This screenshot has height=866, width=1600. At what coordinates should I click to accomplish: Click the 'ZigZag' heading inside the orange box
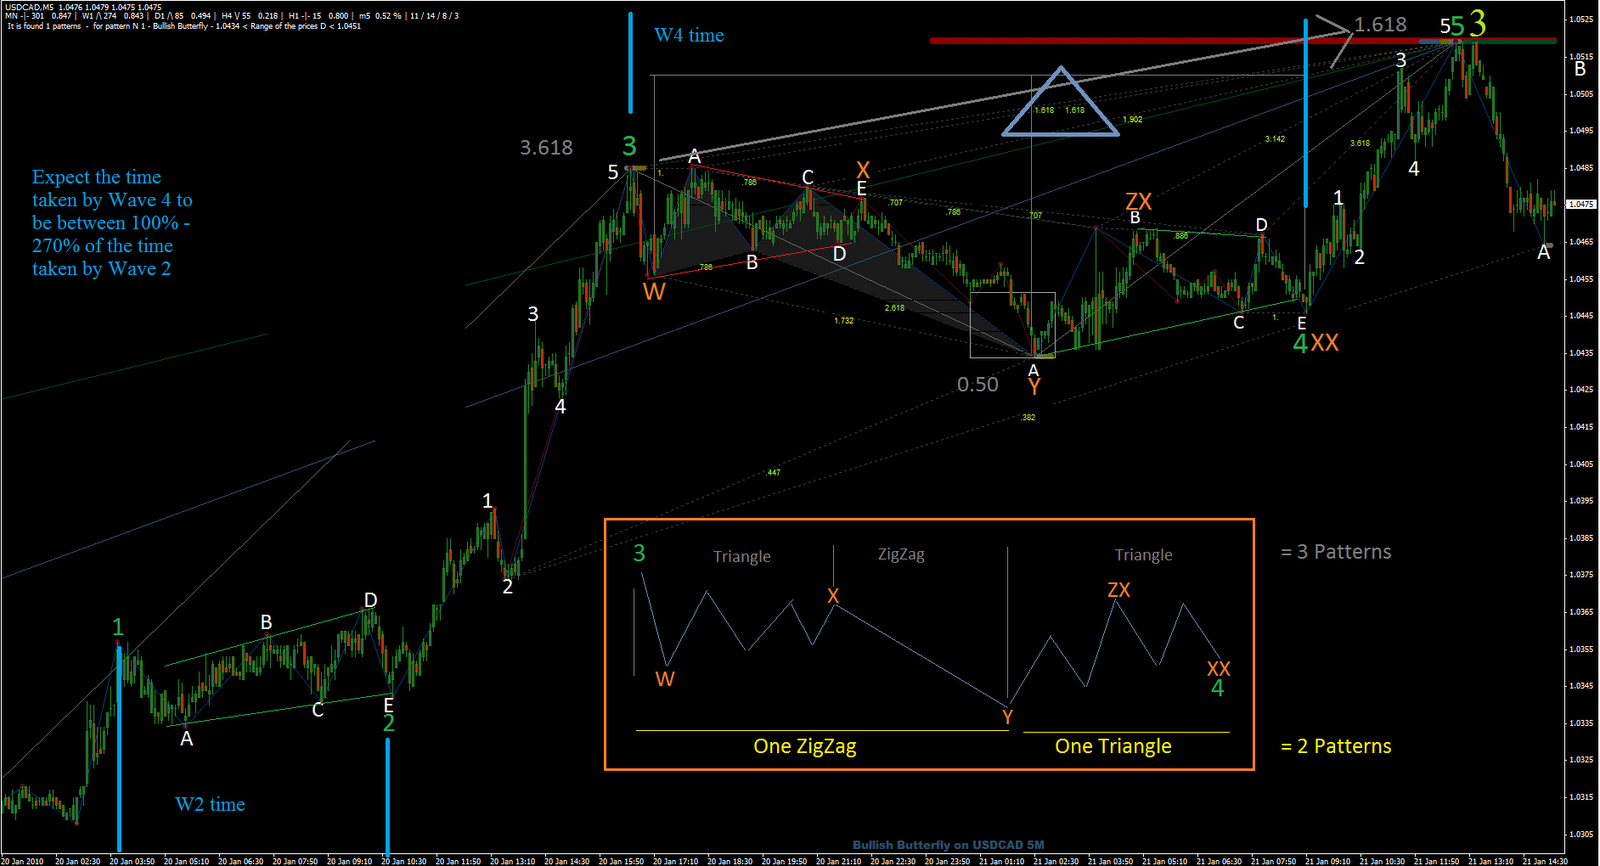coord(901,554)
